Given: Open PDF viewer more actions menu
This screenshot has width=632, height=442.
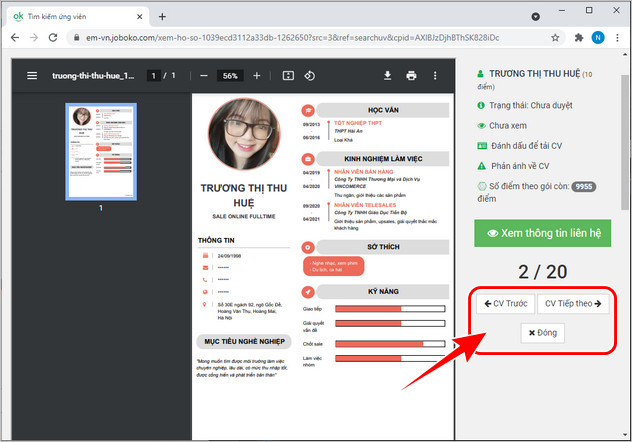Looking at the screenshot, I should (x=434, y=76).
